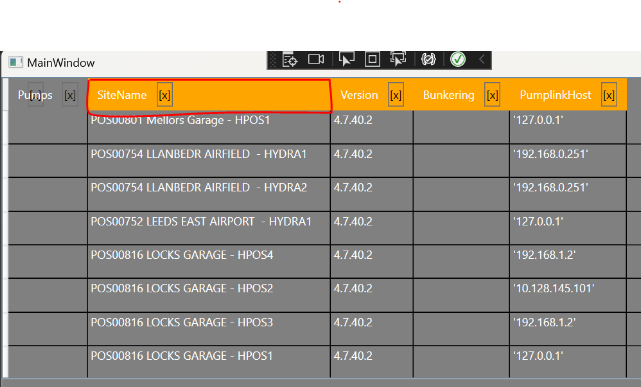Remove the PumplinkHost column via [x]
Viewport: 641px width, 387px height.
(x=609, y=95)
